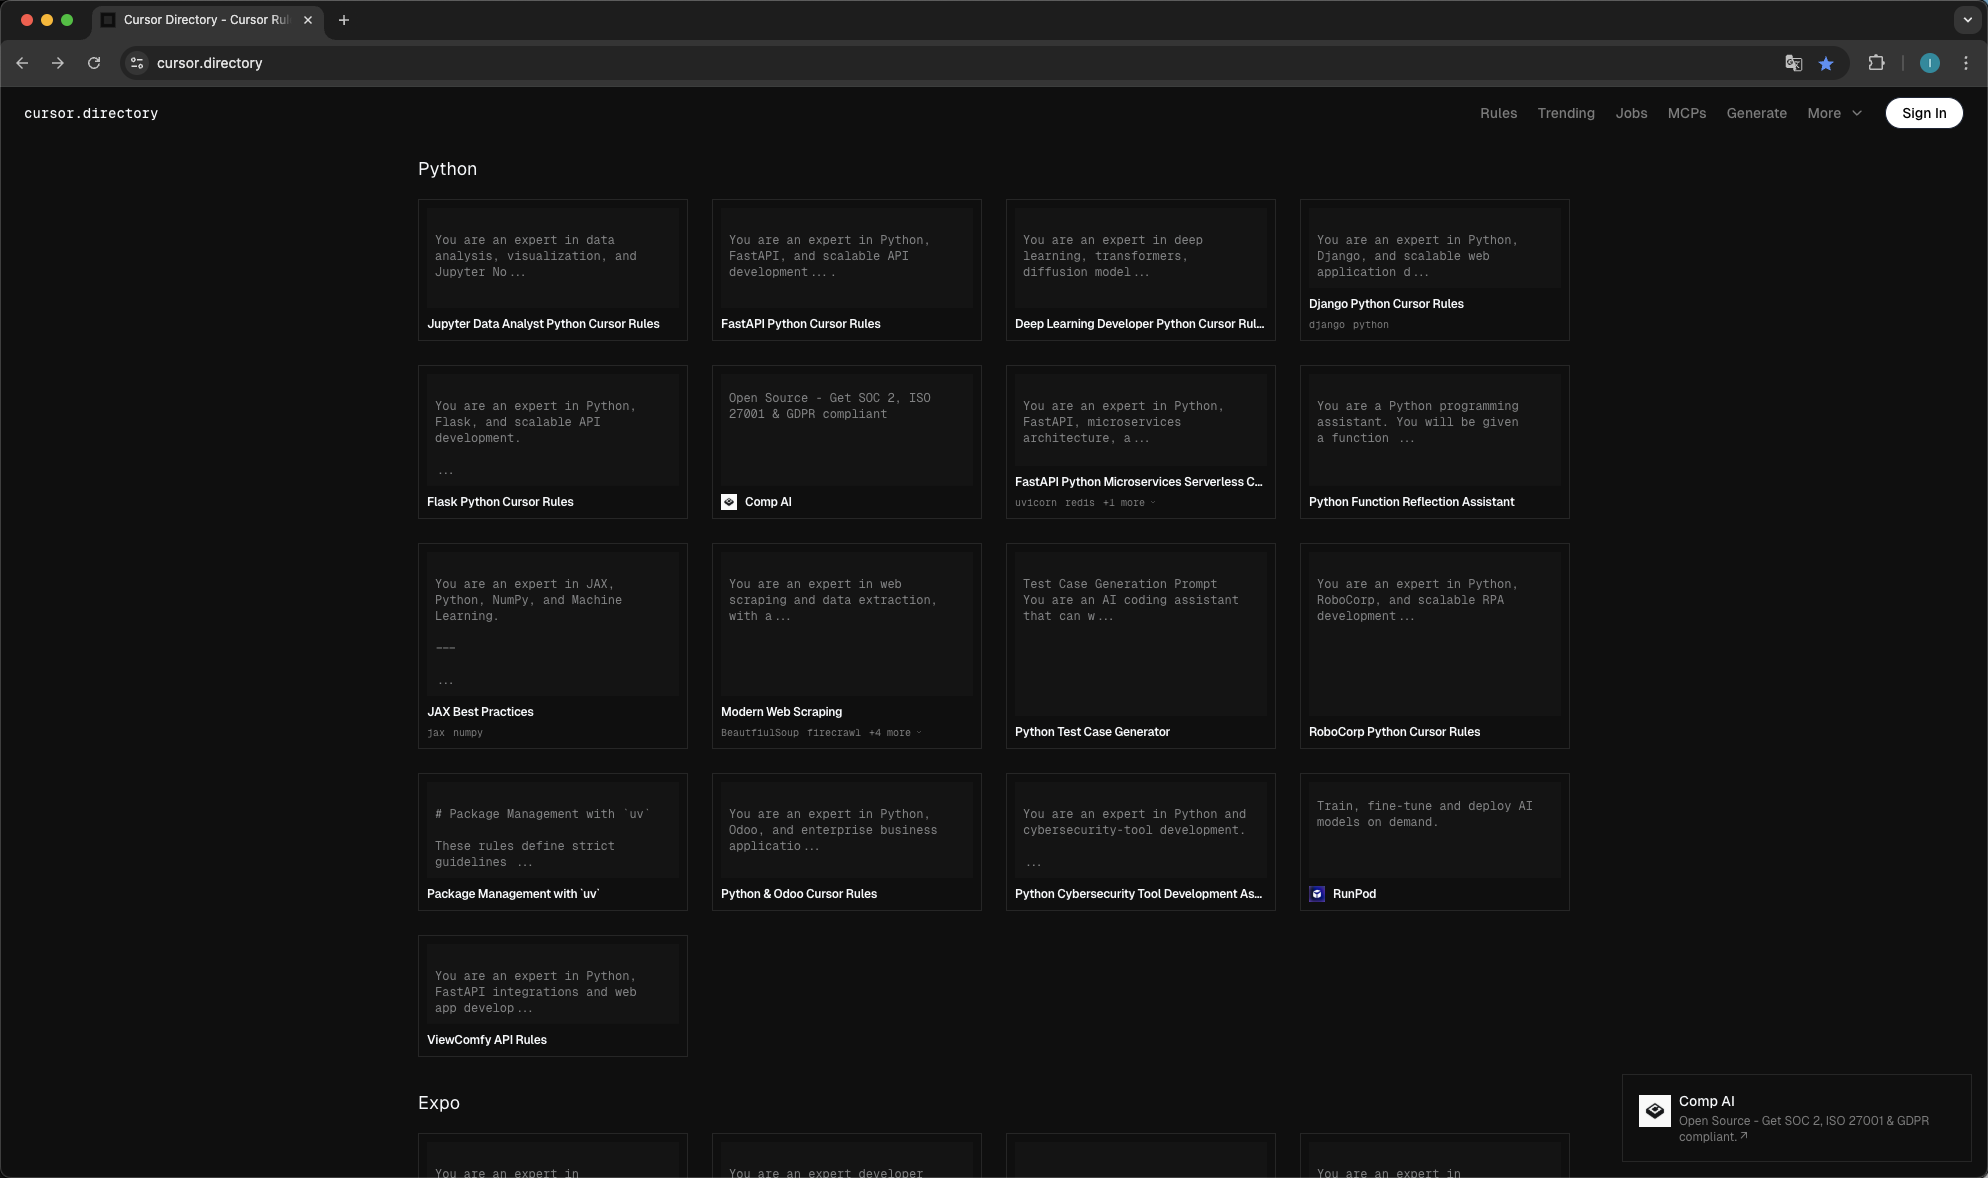The height and width of the screenshot is (1178, 1988).
Task: Click the Comp AI logo icon in the card
Action: coord(729,502)
